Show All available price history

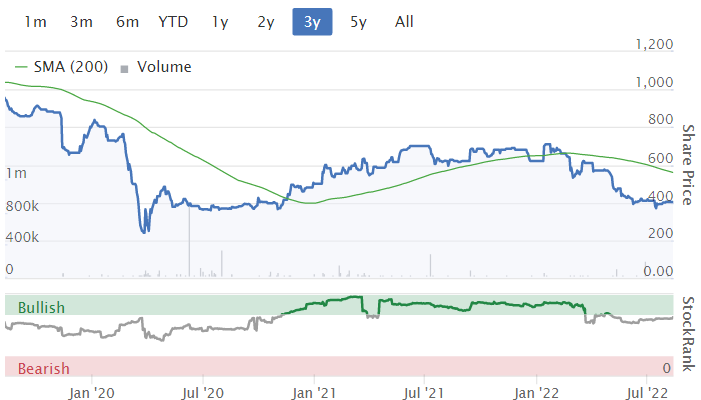tap(404, 21)
